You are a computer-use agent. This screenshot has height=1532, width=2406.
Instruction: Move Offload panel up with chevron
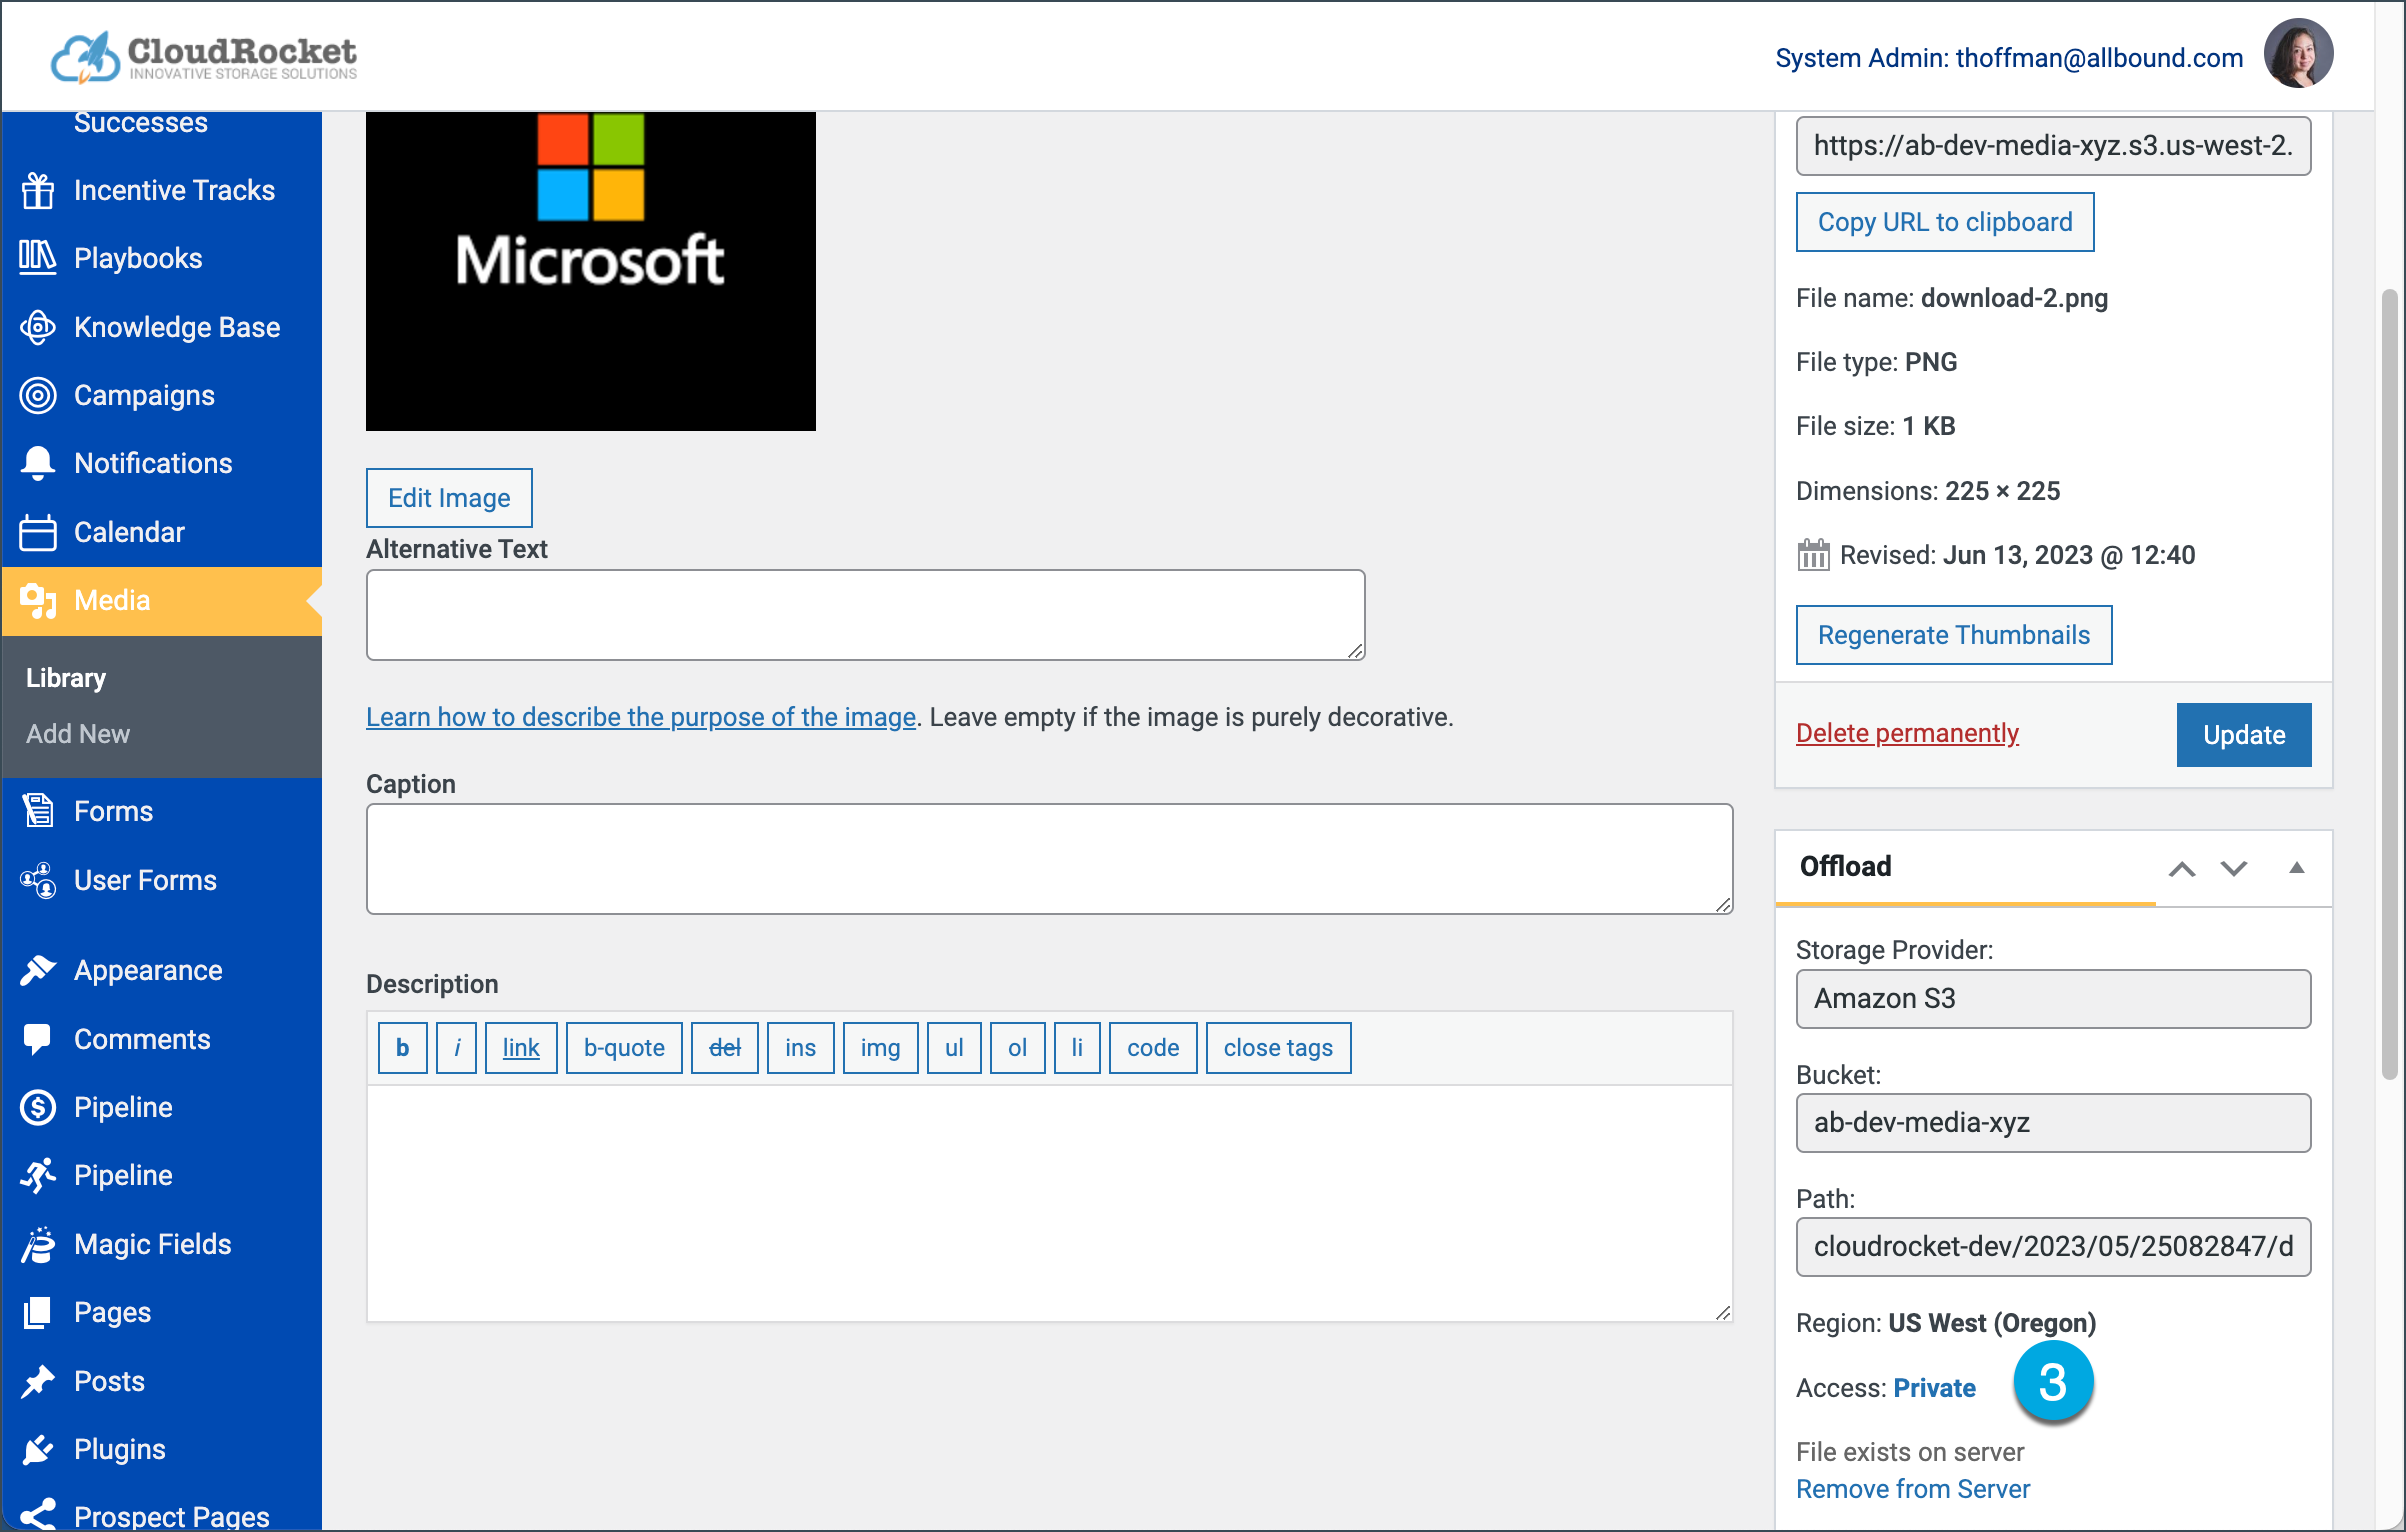[2182, 868]
